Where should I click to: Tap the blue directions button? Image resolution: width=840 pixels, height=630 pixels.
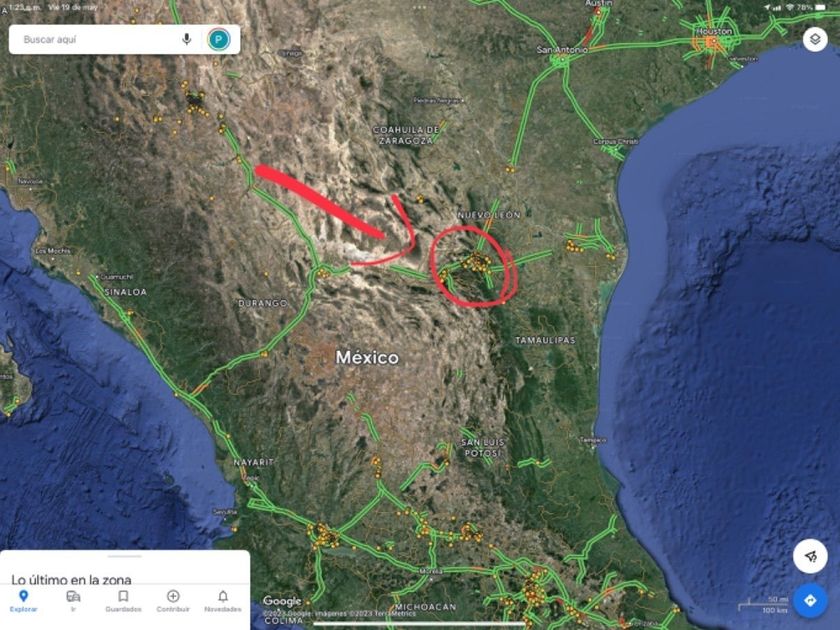click(x=810, y=600)
